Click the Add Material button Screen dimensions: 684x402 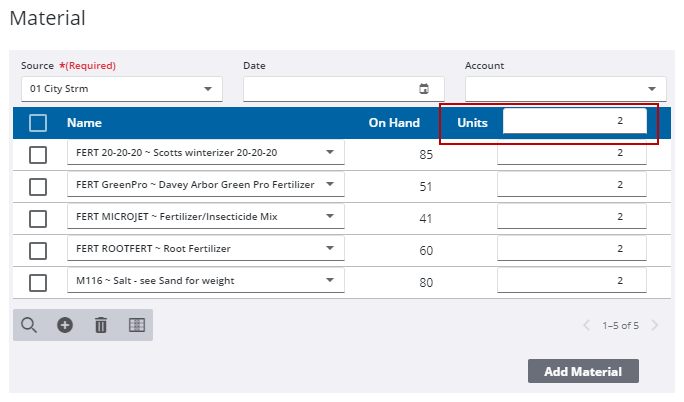point(583,372)
